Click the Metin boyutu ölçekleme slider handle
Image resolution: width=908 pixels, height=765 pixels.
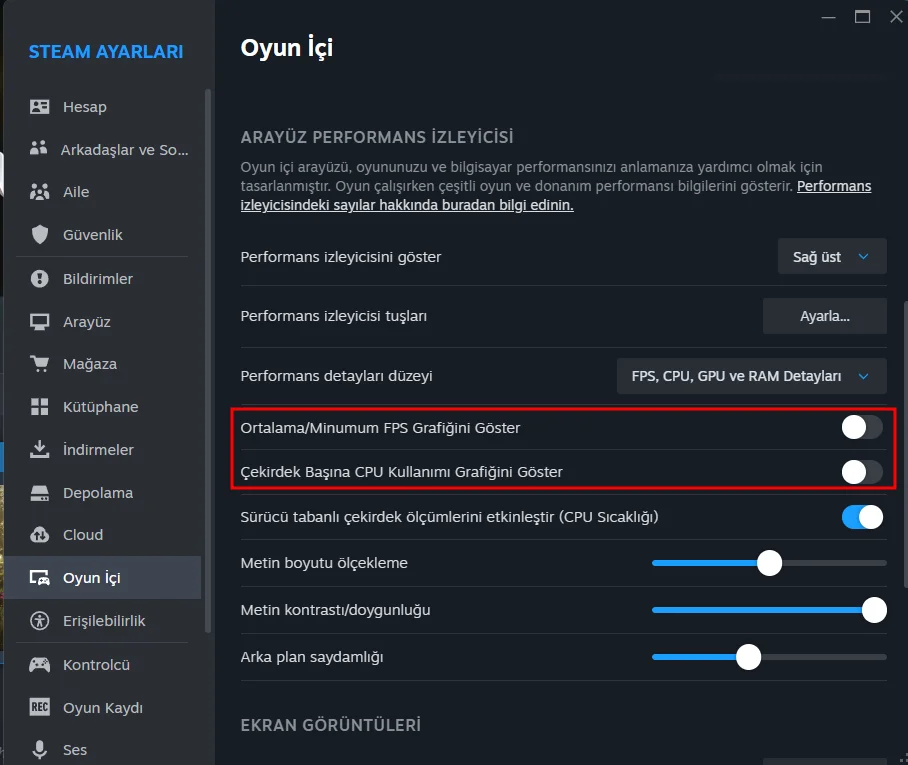click(769, 563)
